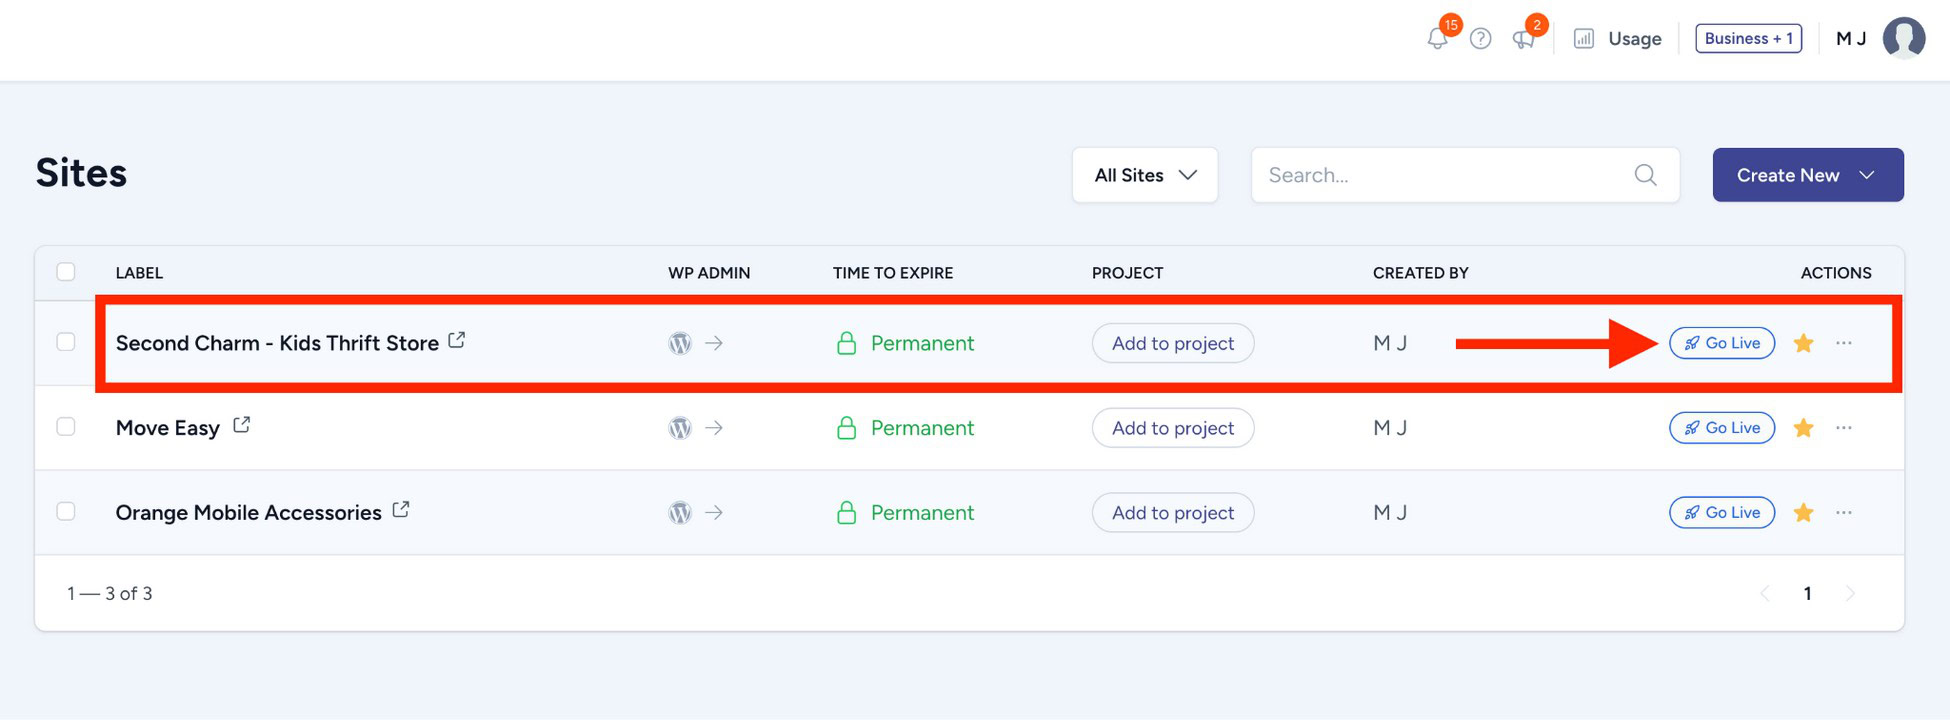Open the M J profile avatar menu

pyautogui.click(x=1903, y=38)
